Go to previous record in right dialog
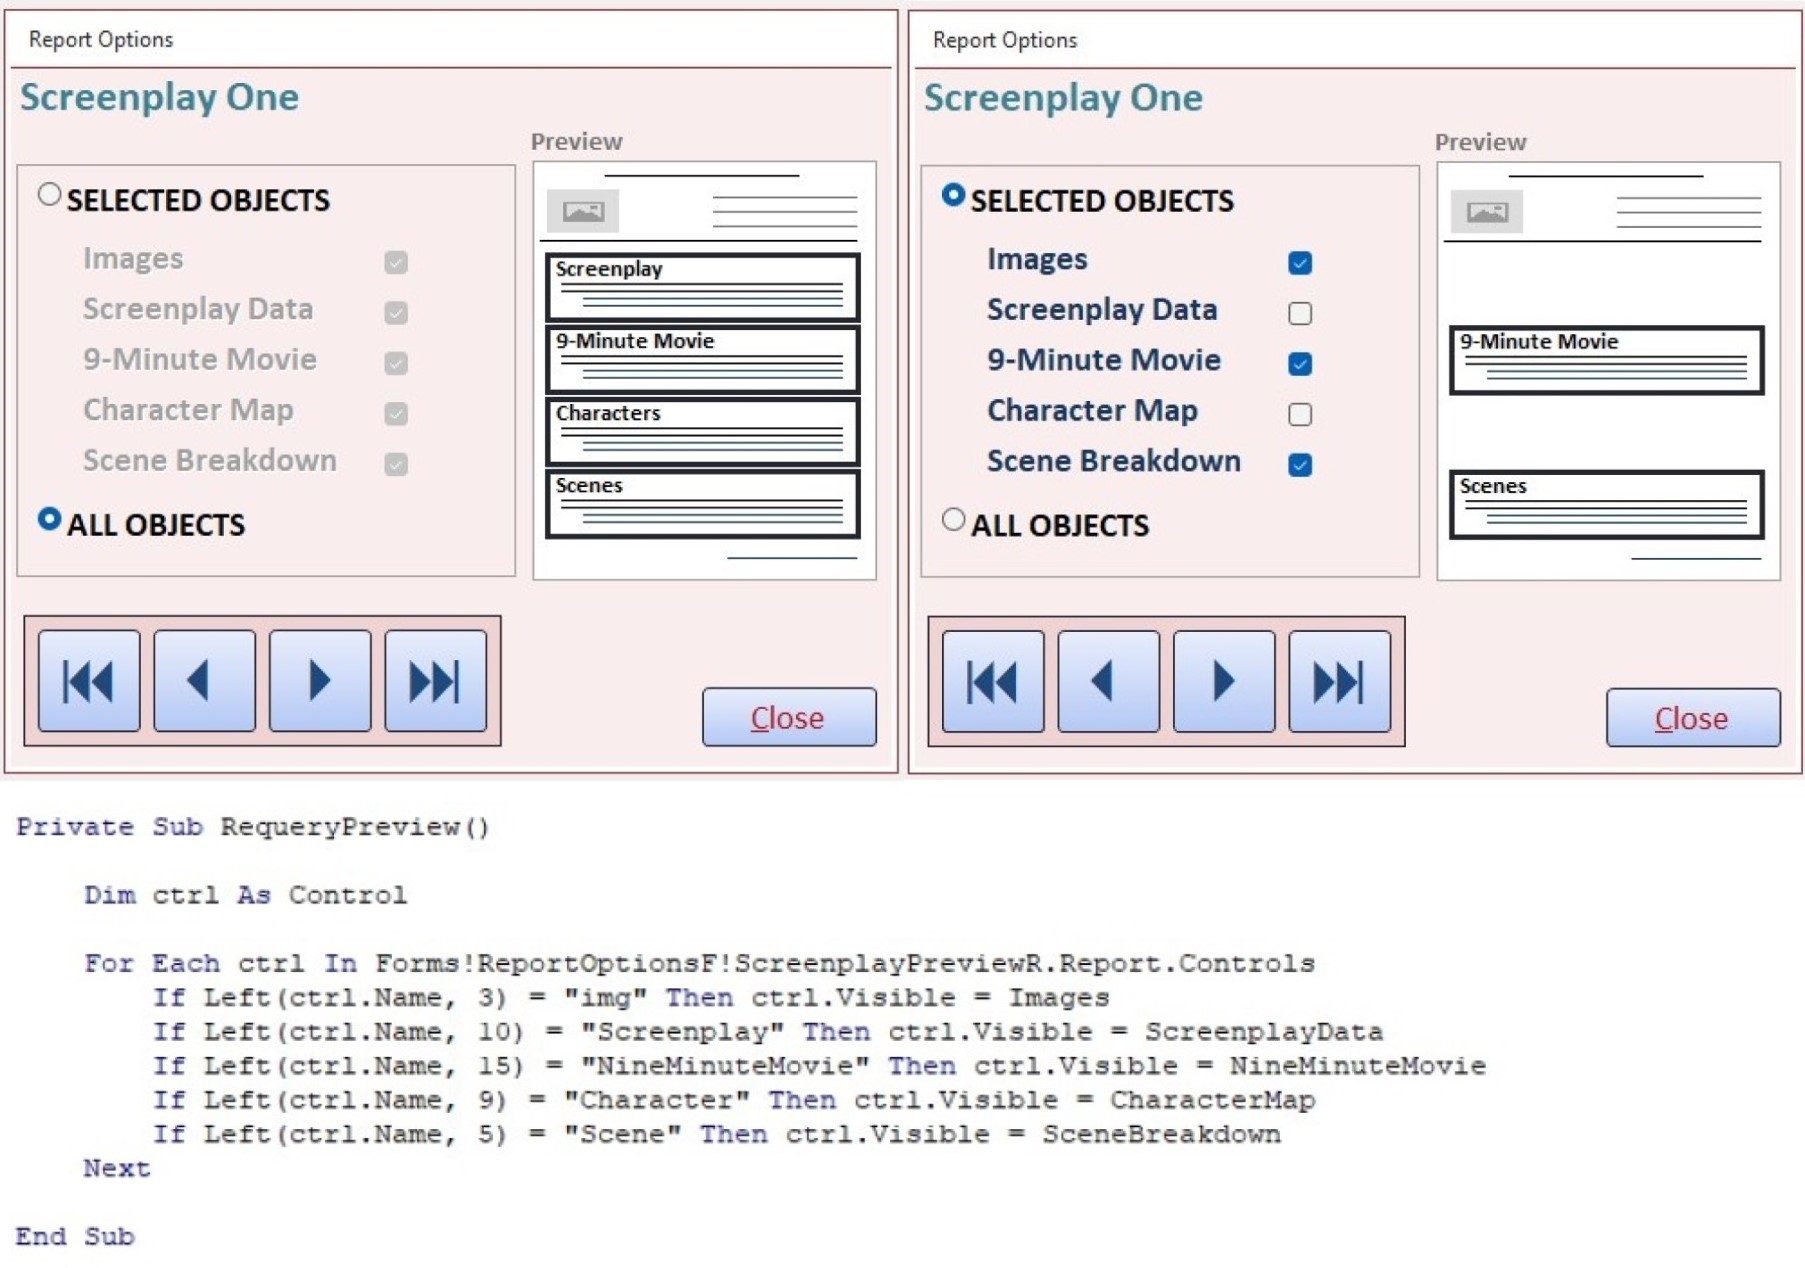The width and height of the screenshot is (1805, 1268). coord(1108,682)
